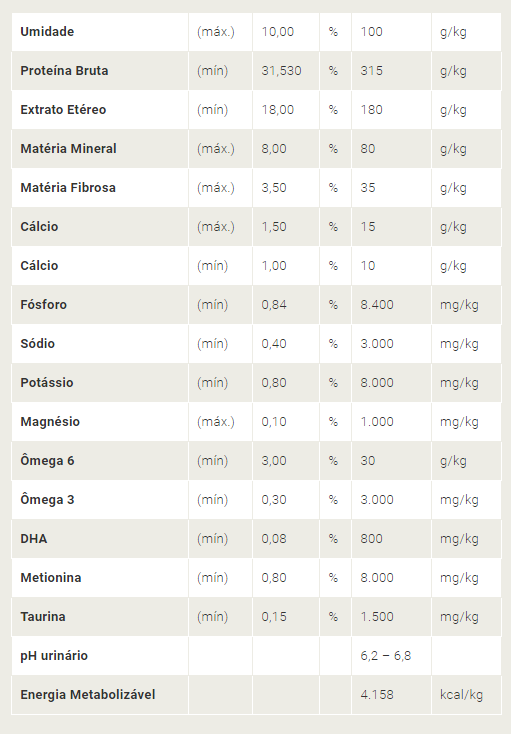The image size is (511, 734).
Task: Select the Taurina row label
Action: (43, 617)
